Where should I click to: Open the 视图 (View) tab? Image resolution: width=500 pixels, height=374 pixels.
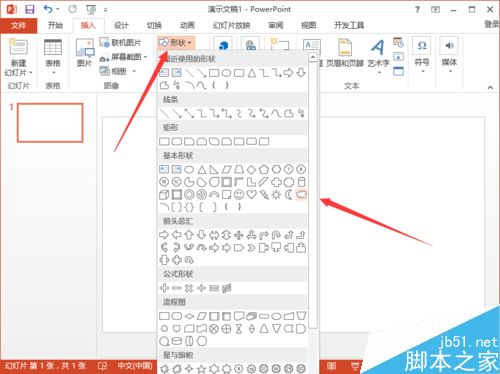pyautogui.click(x=308, y=25)
